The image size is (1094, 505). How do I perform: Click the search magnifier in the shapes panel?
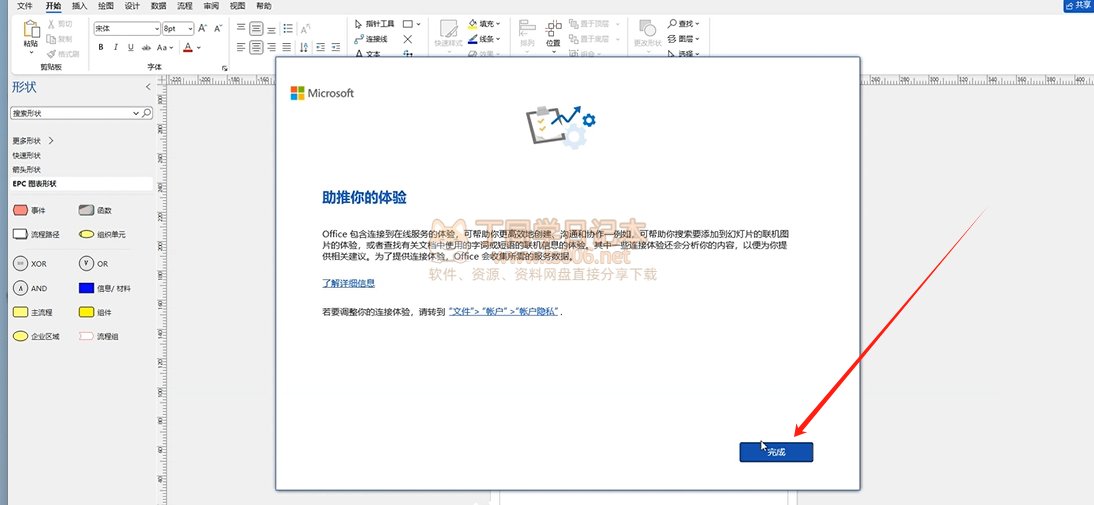pos(147,114)
